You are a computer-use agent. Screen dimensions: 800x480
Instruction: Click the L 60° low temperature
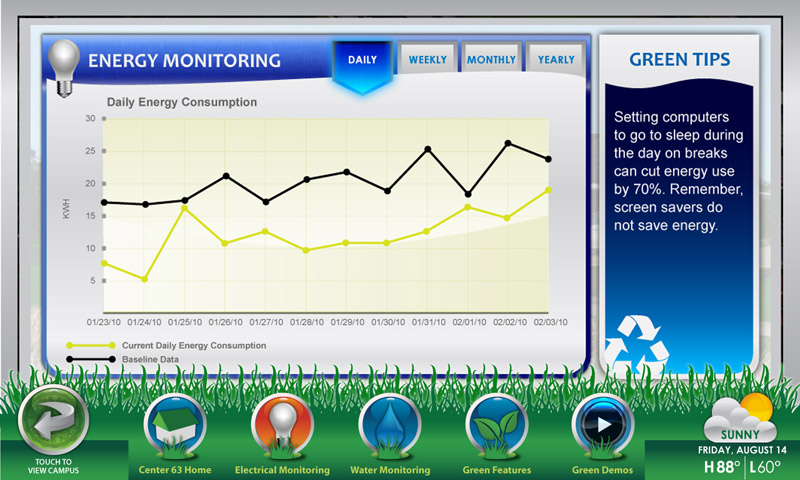[765, 467]
